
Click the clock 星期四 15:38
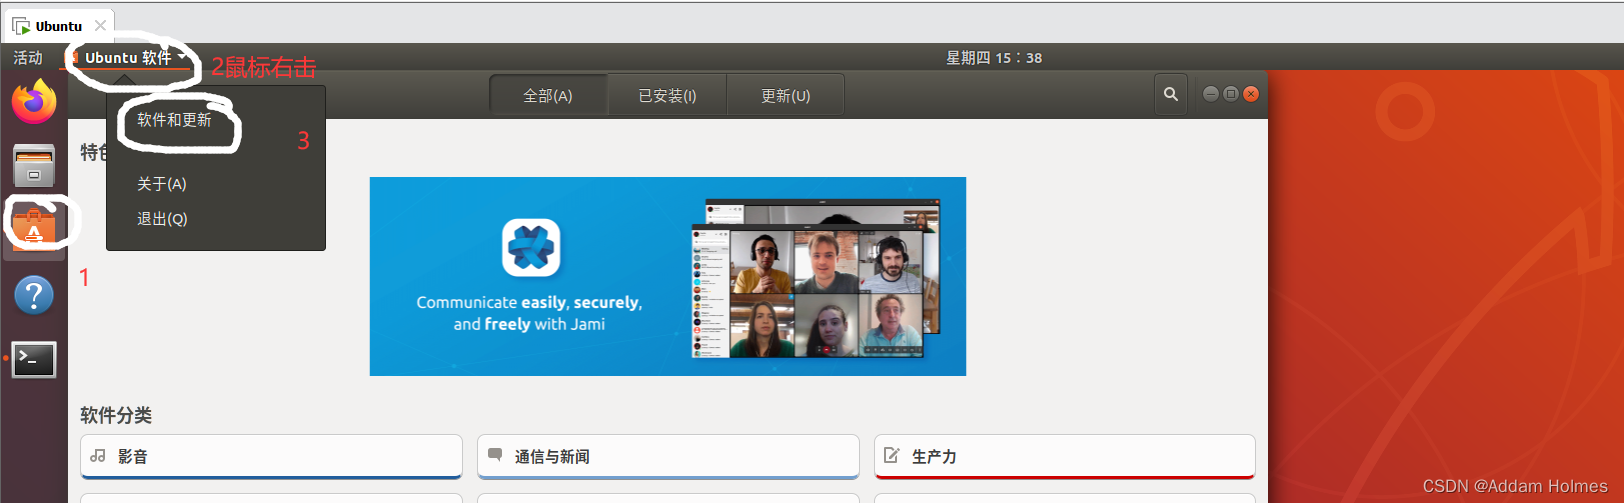click(x=994, y=58)
